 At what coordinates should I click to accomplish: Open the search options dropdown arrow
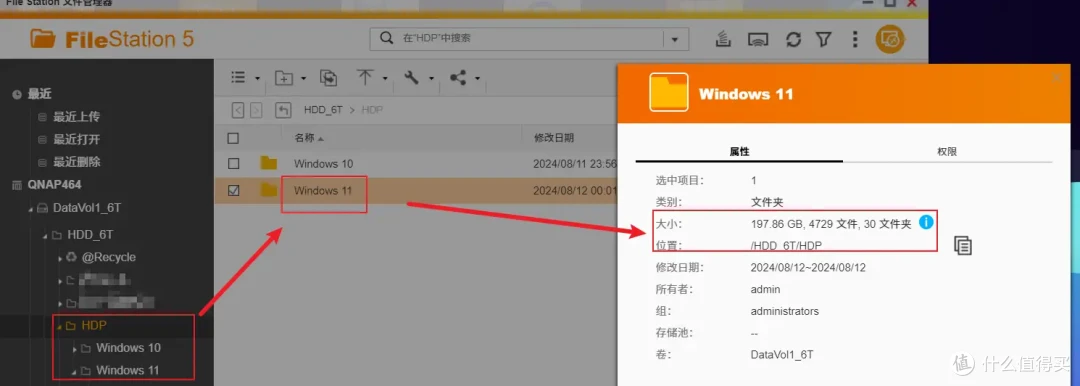tap(675, 39)
